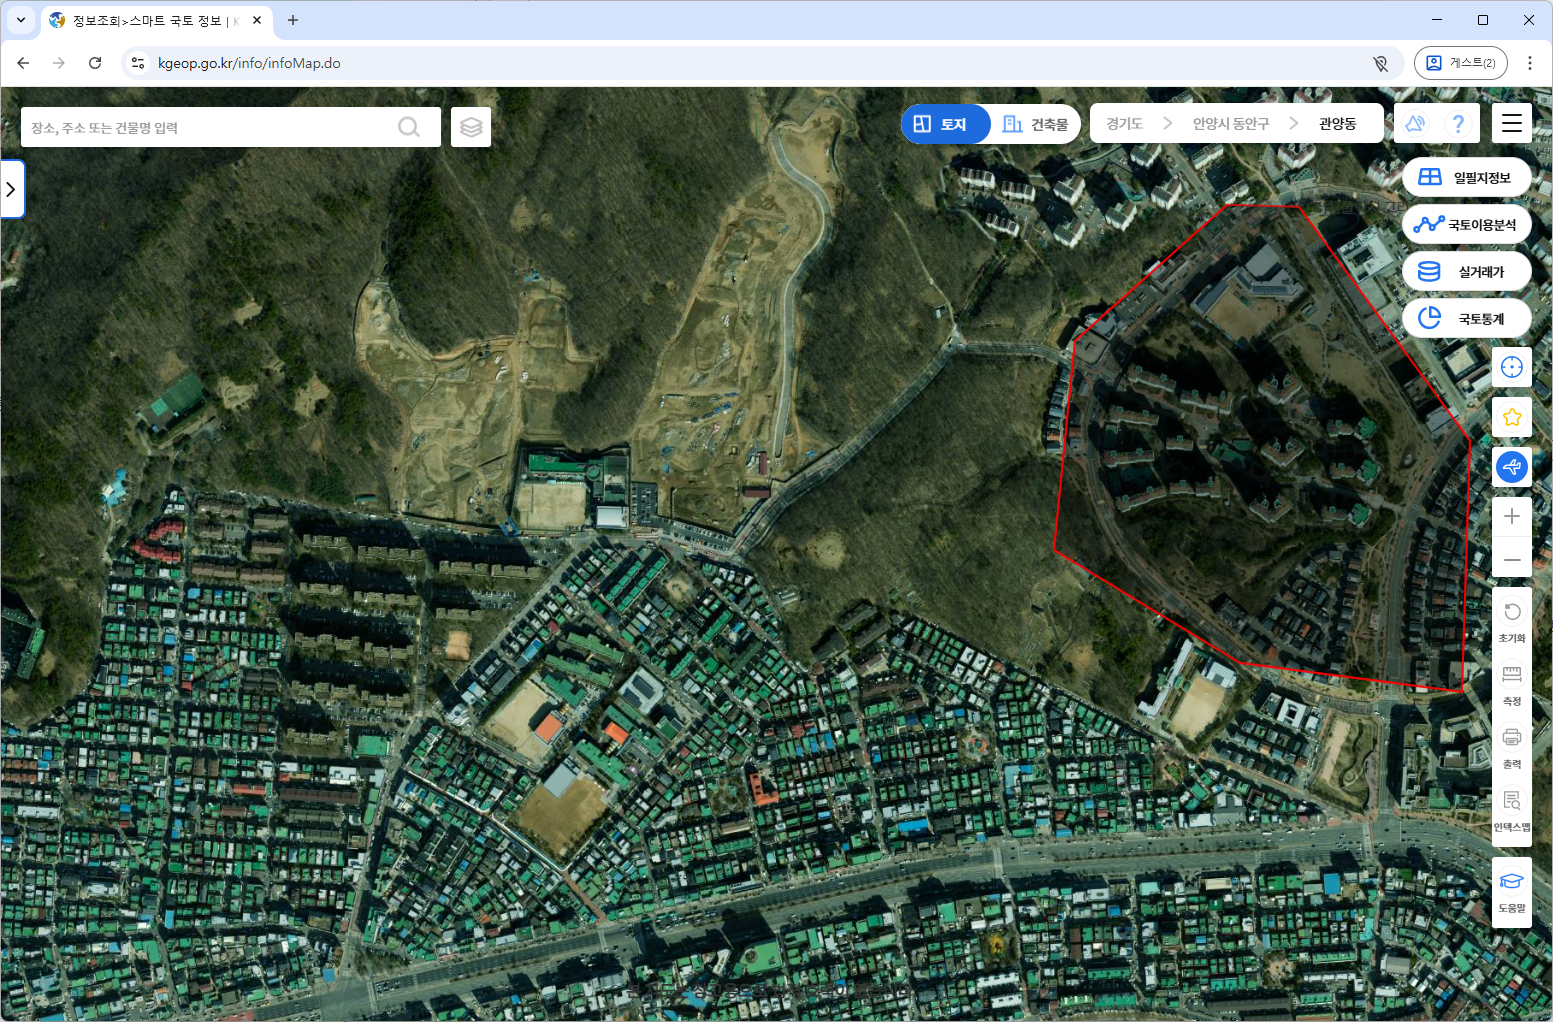Focus the place or address search field
Image resolution: width=1553 pixels, height=1022 pixels.
coord(208,127)
